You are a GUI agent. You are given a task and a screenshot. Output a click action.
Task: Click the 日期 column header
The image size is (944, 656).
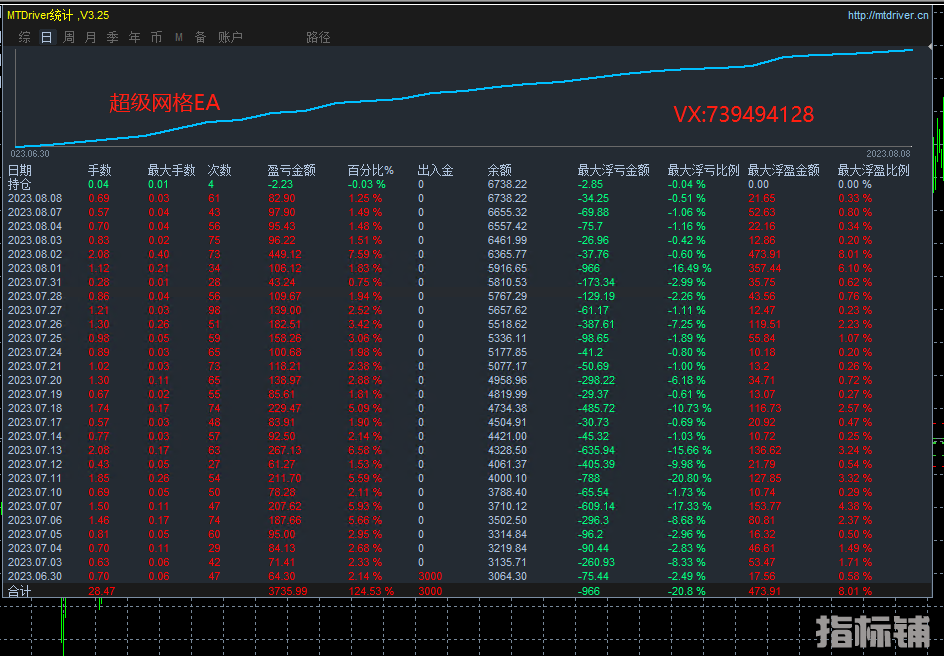click(x=20, y=170)
